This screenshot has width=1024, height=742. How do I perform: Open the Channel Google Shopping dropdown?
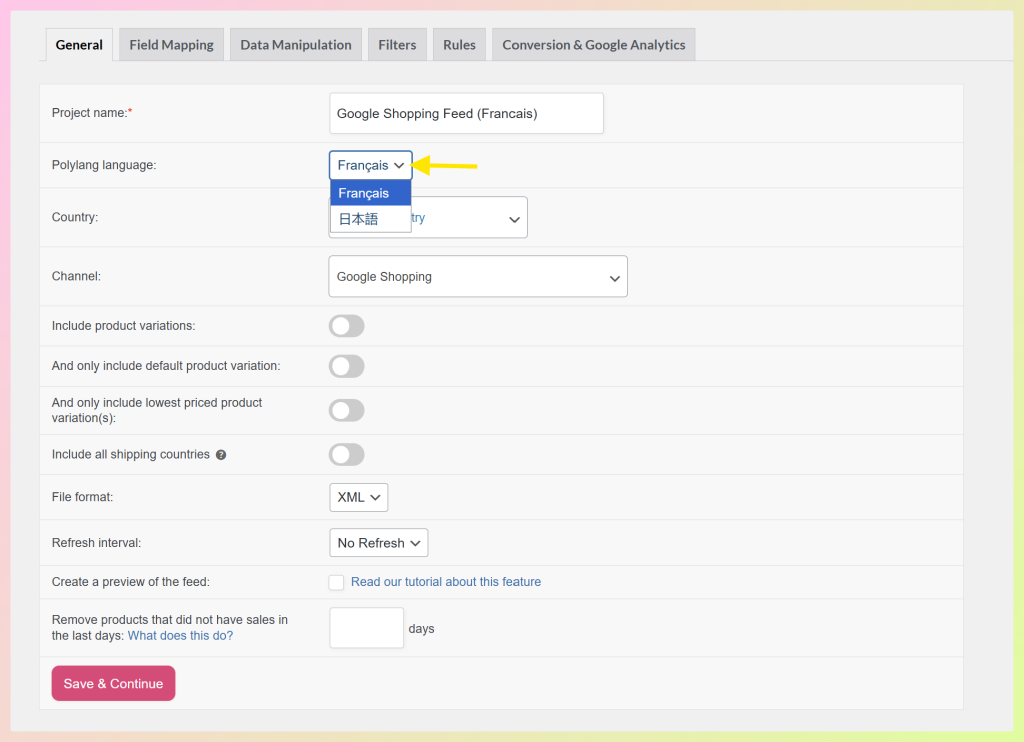477,277
